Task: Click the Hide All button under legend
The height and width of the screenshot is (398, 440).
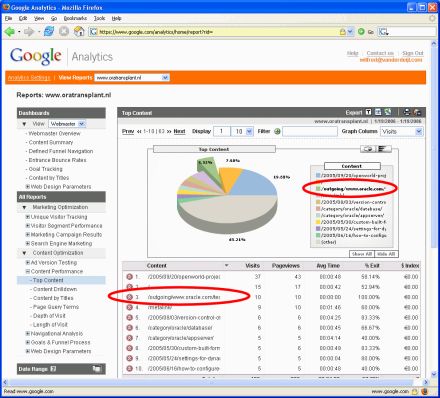Action: [x=386, y=254]
